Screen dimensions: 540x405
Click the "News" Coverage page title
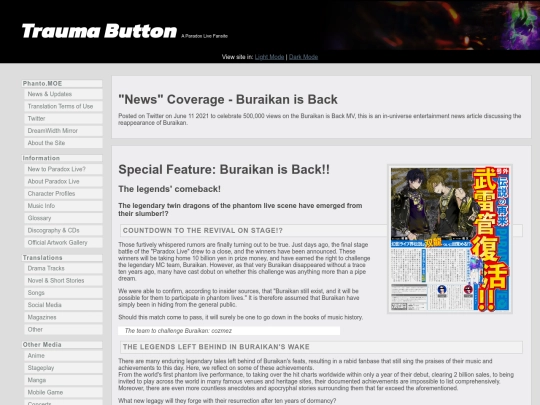click(x=228, y=100)
